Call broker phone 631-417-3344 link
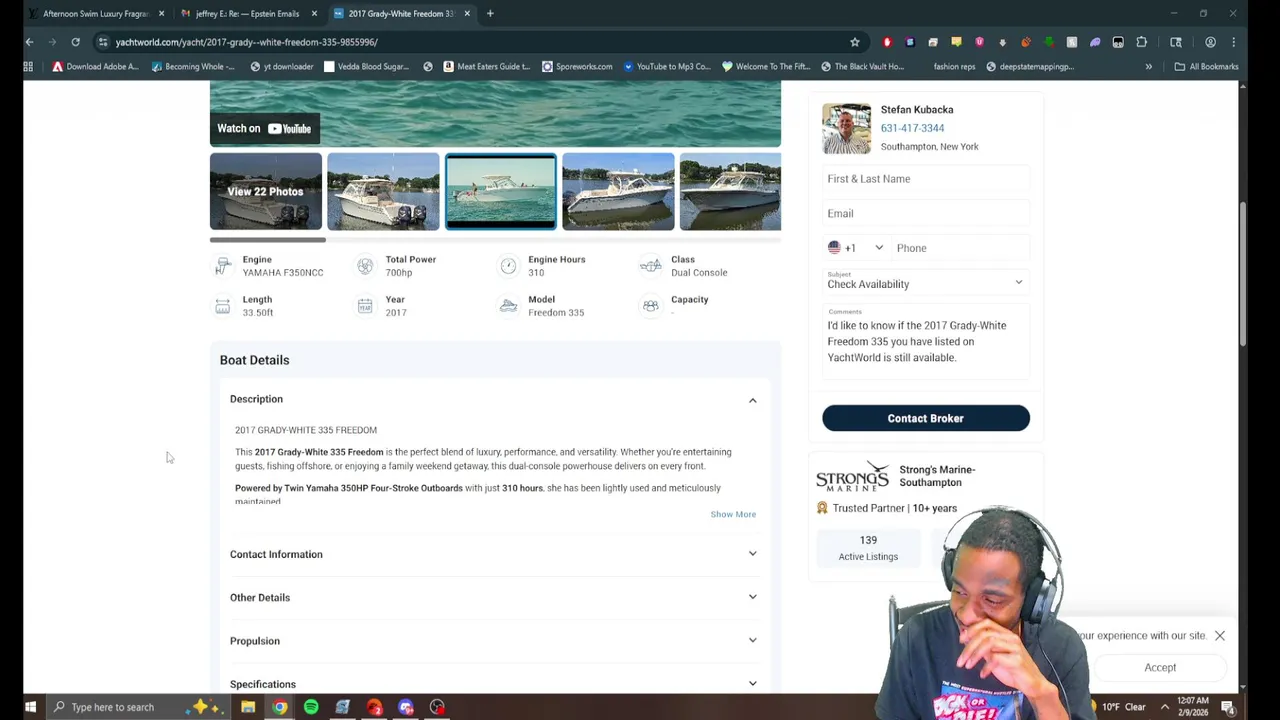The width and height of the screenshot is (1280, 720). coord(912,128)
